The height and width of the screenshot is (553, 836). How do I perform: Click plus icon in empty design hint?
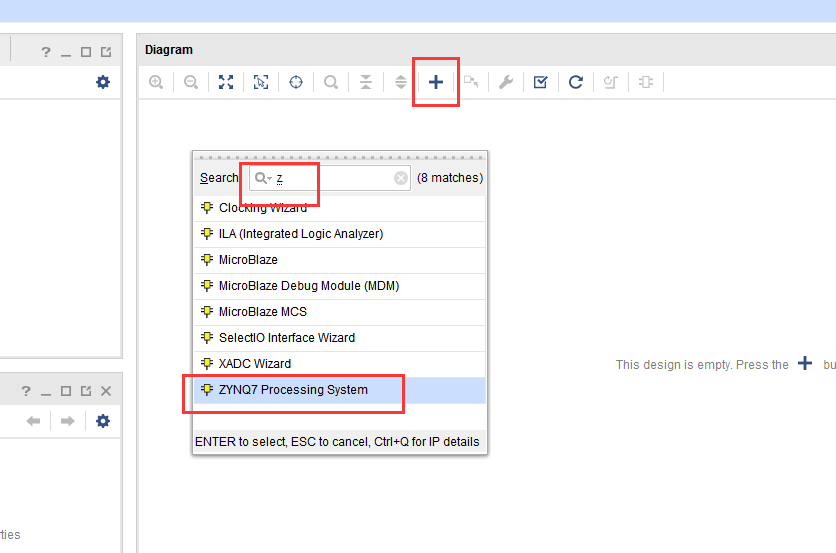click(x=805, y=364)
